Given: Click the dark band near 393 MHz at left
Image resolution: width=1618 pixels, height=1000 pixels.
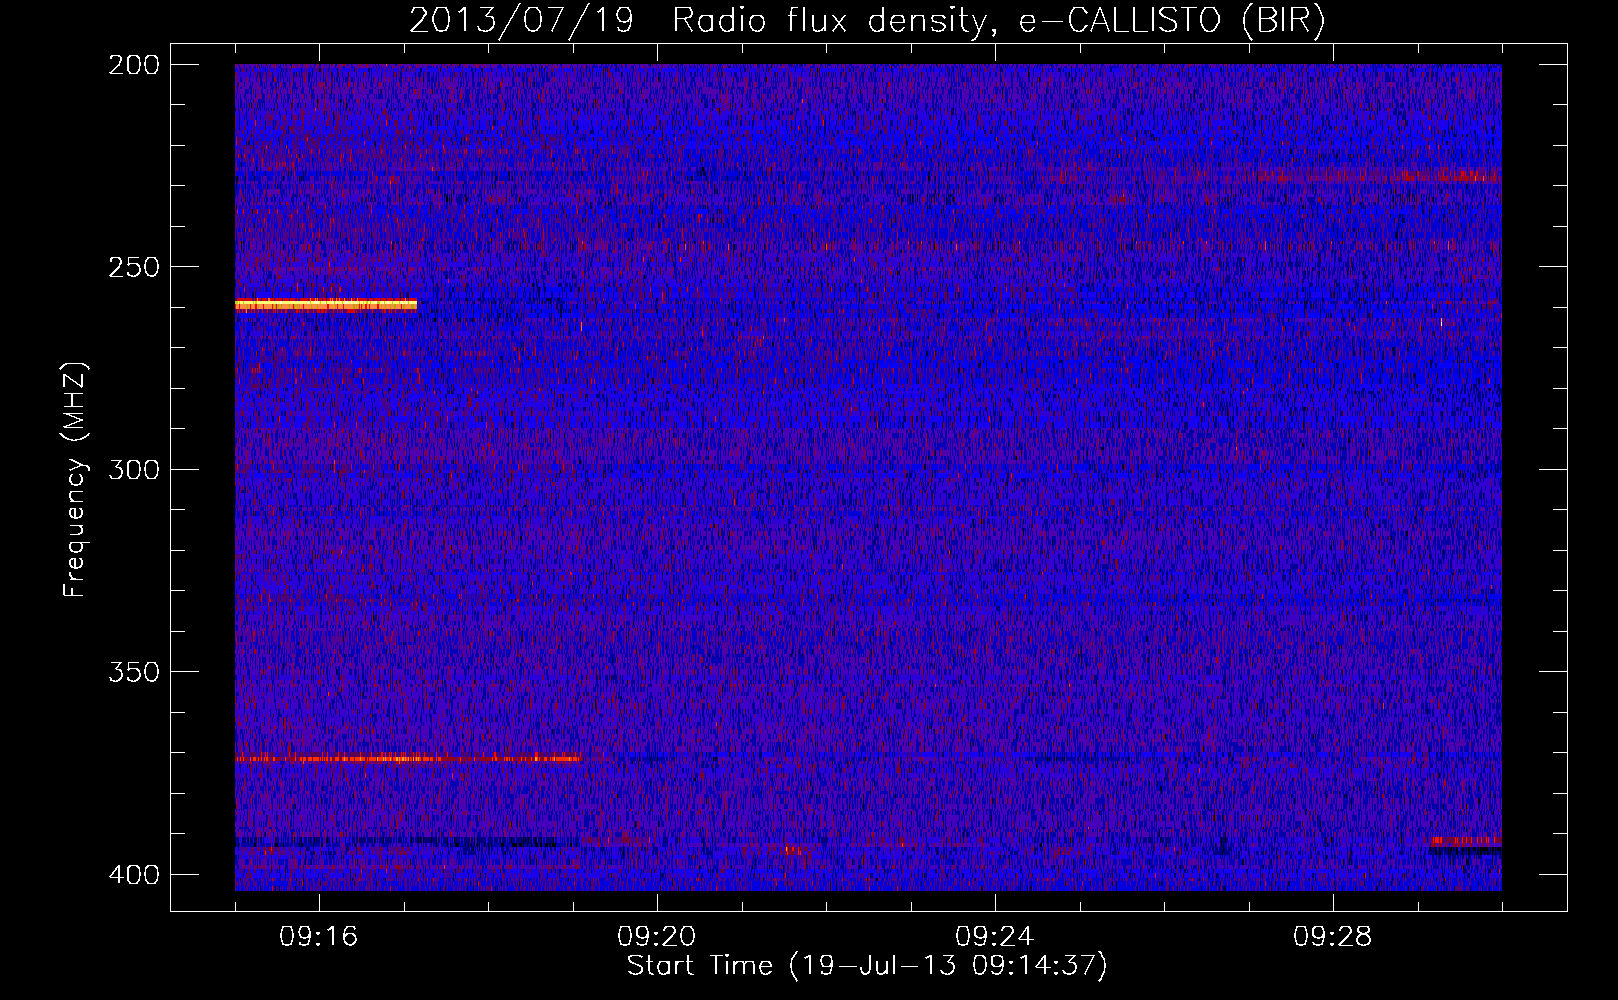Looking at the screenshot, I should [x=407, y=842].
